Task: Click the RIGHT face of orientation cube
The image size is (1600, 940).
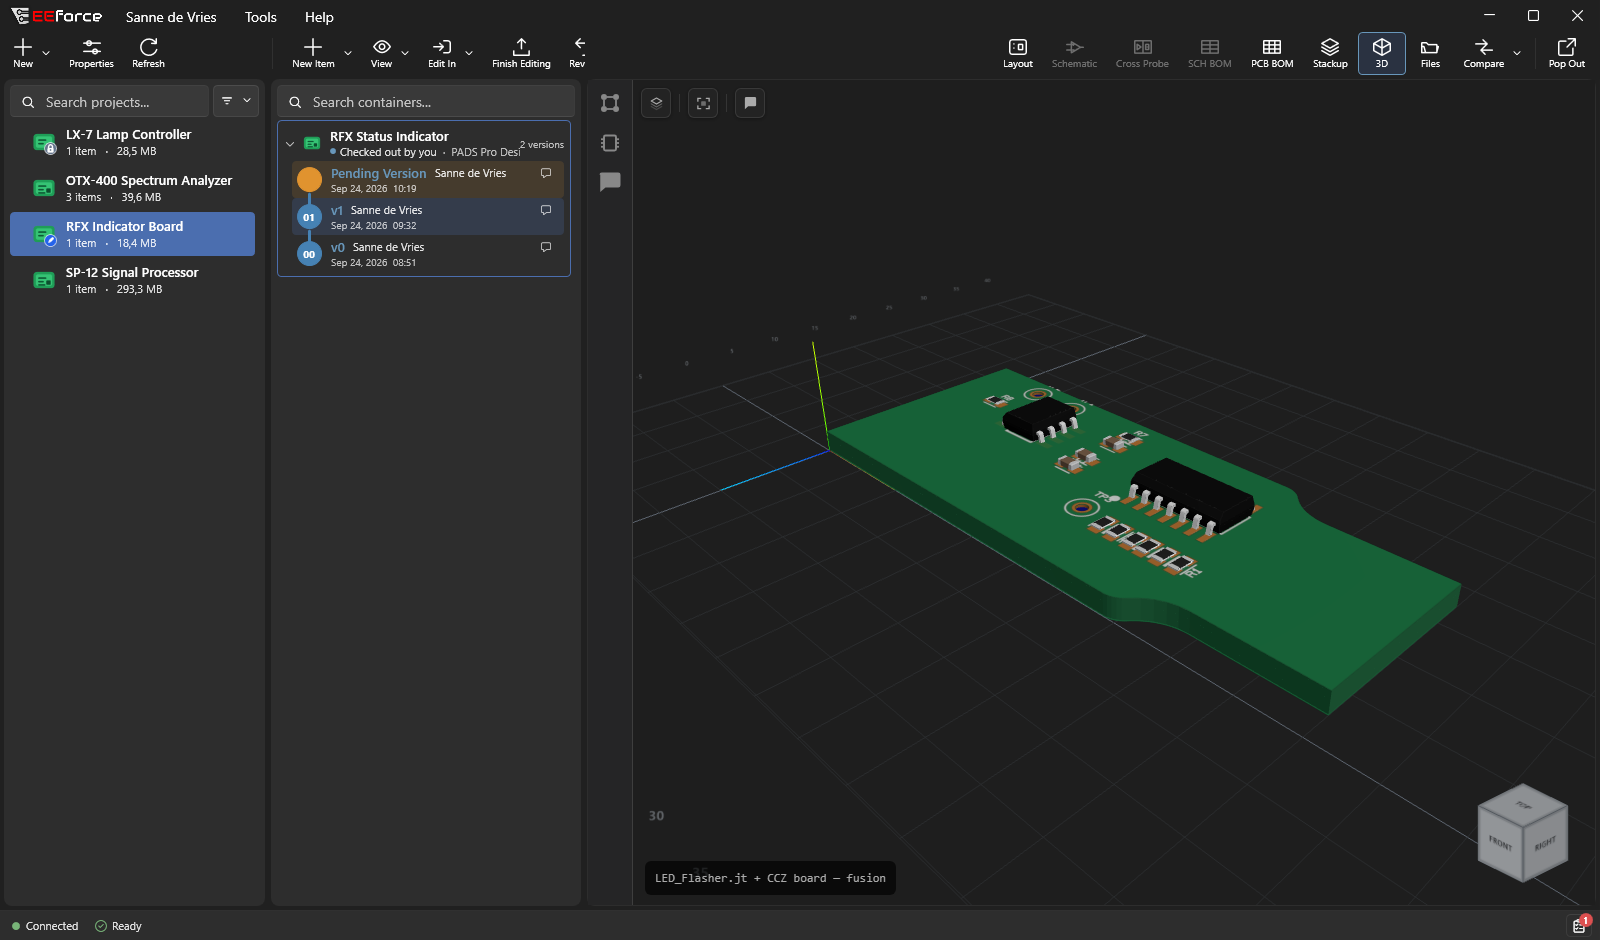Action: coord(1545,843)
